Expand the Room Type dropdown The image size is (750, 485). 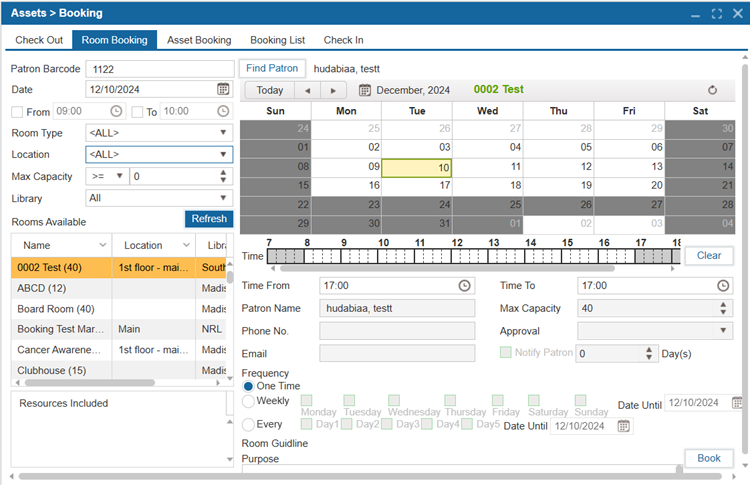coord(223,132)
